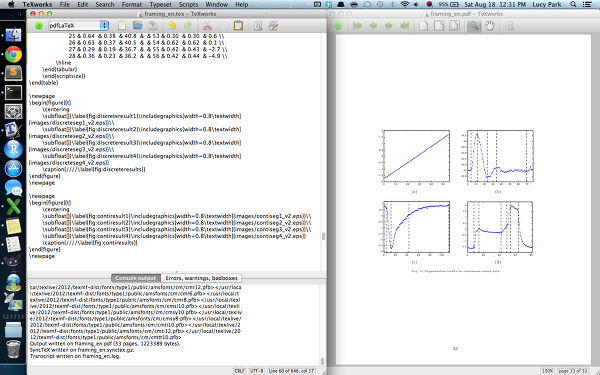The image size is (600, 375).
Task: Click Find icon in PDF preview toolbar
Action: 509,26
